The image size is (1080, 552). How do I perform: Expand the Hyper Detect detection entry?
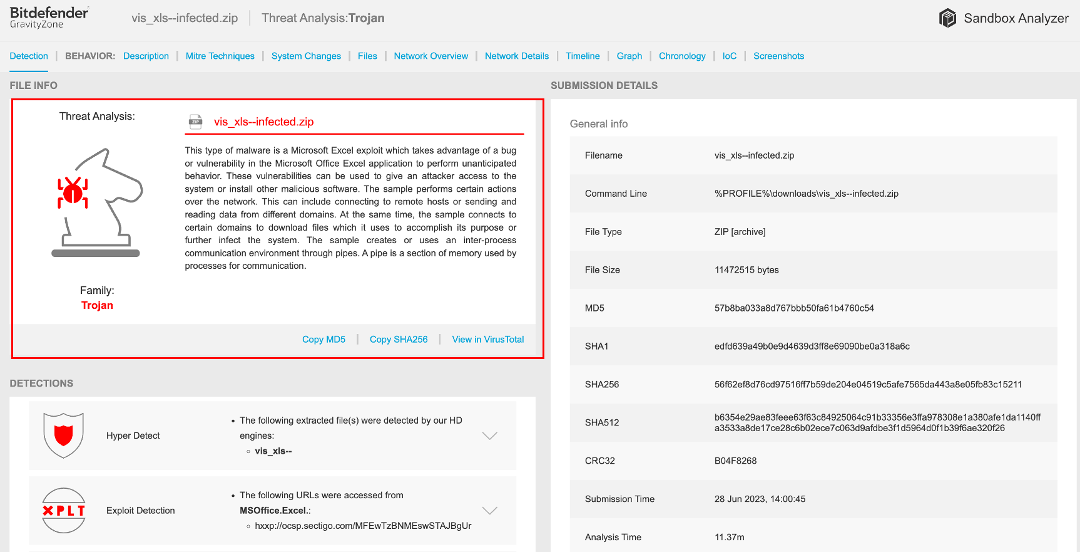click(490, 436)
